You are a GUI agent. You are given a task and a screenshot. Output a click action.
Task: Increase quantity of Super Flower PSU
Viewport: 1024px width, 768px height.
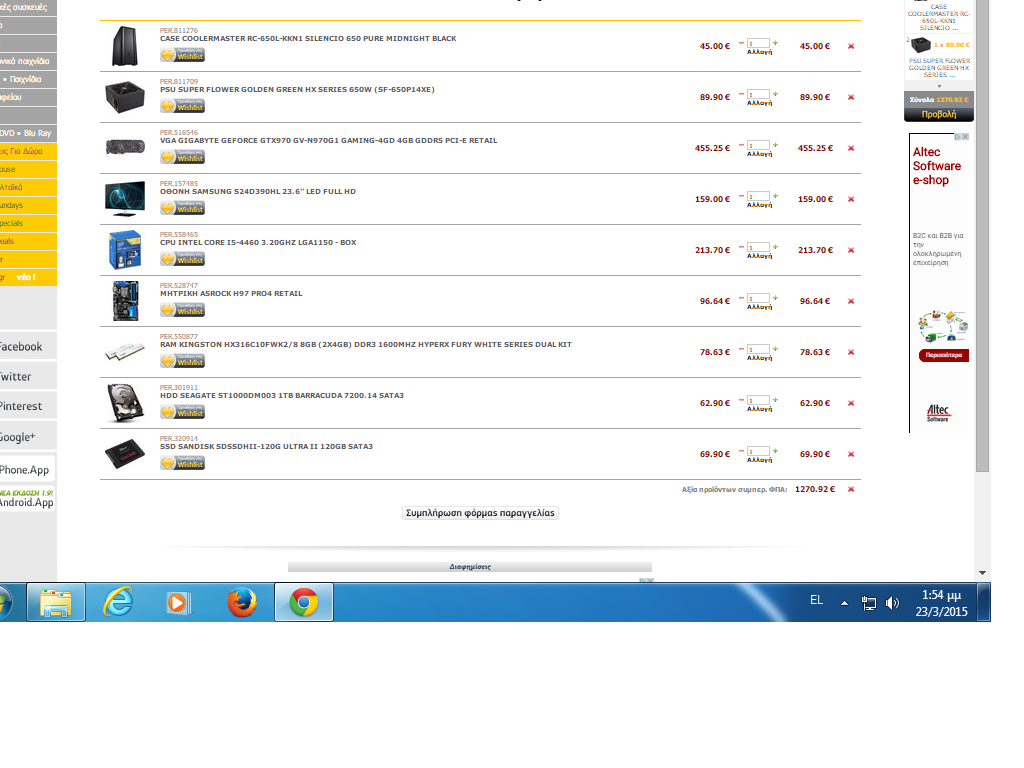776,93
